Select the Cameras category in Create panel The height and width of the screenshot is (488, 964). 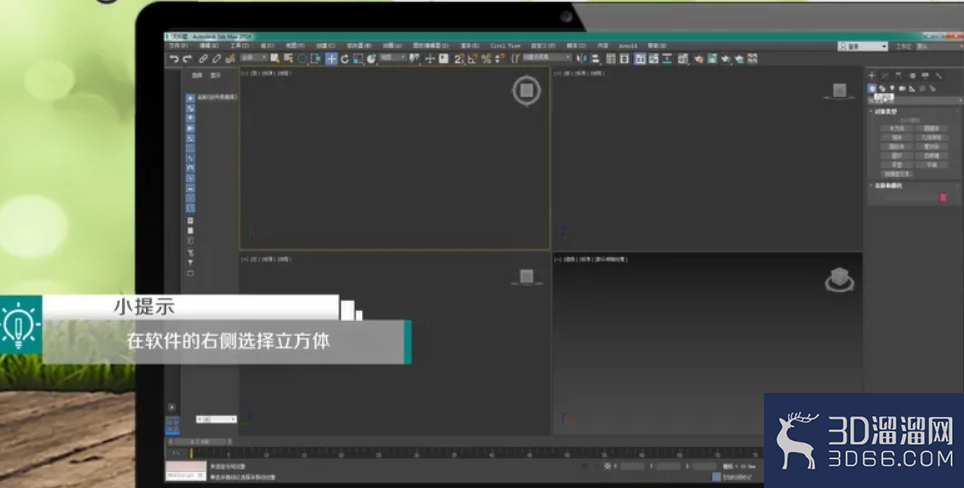click(902, 89)
